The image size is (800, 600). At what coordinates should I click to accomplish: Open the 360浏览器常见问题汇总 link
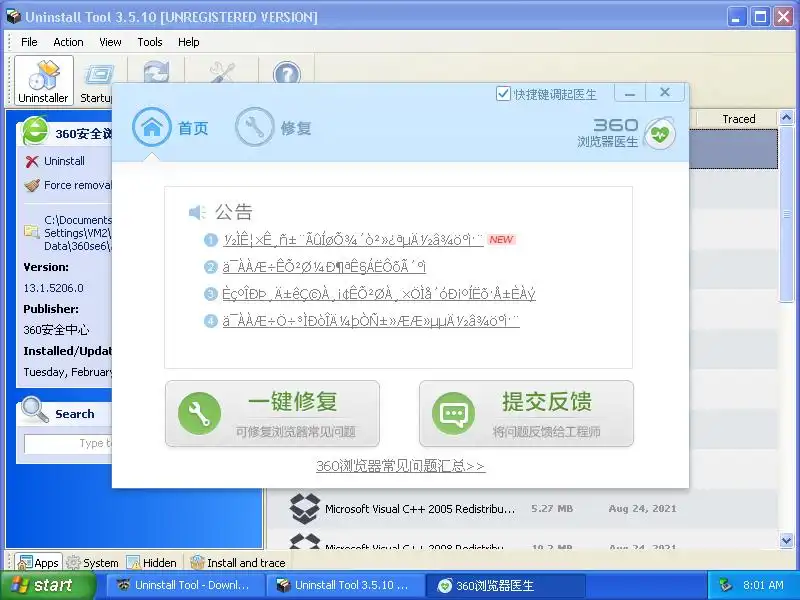point(401,466)
